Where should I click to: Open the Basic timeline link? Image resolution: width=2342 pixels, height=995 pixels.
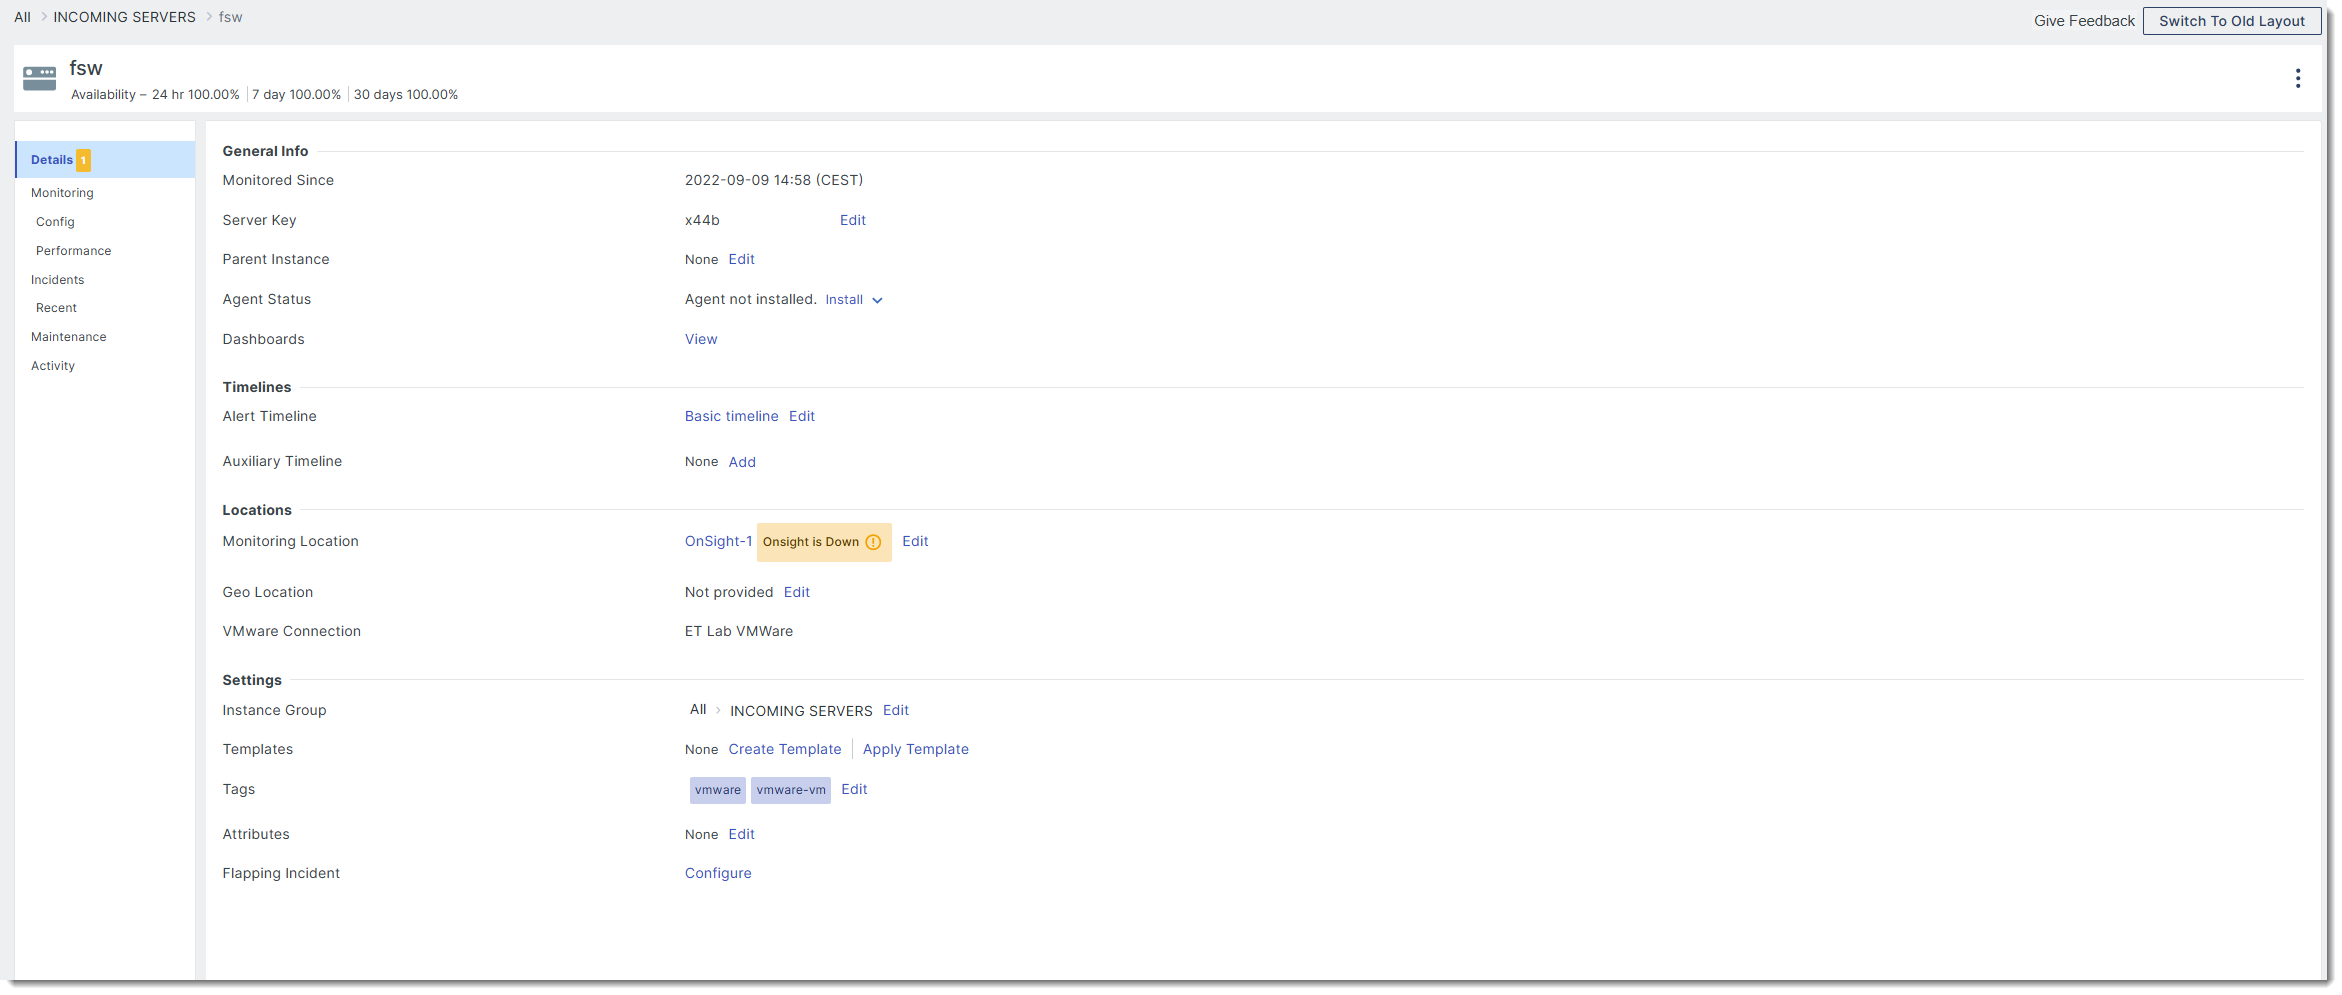(731, 416)
